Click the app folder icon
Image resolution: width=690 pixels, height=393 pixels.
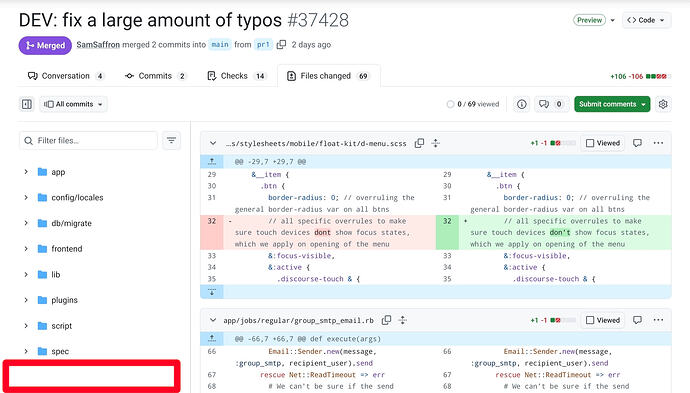click(x=42, y=172)
